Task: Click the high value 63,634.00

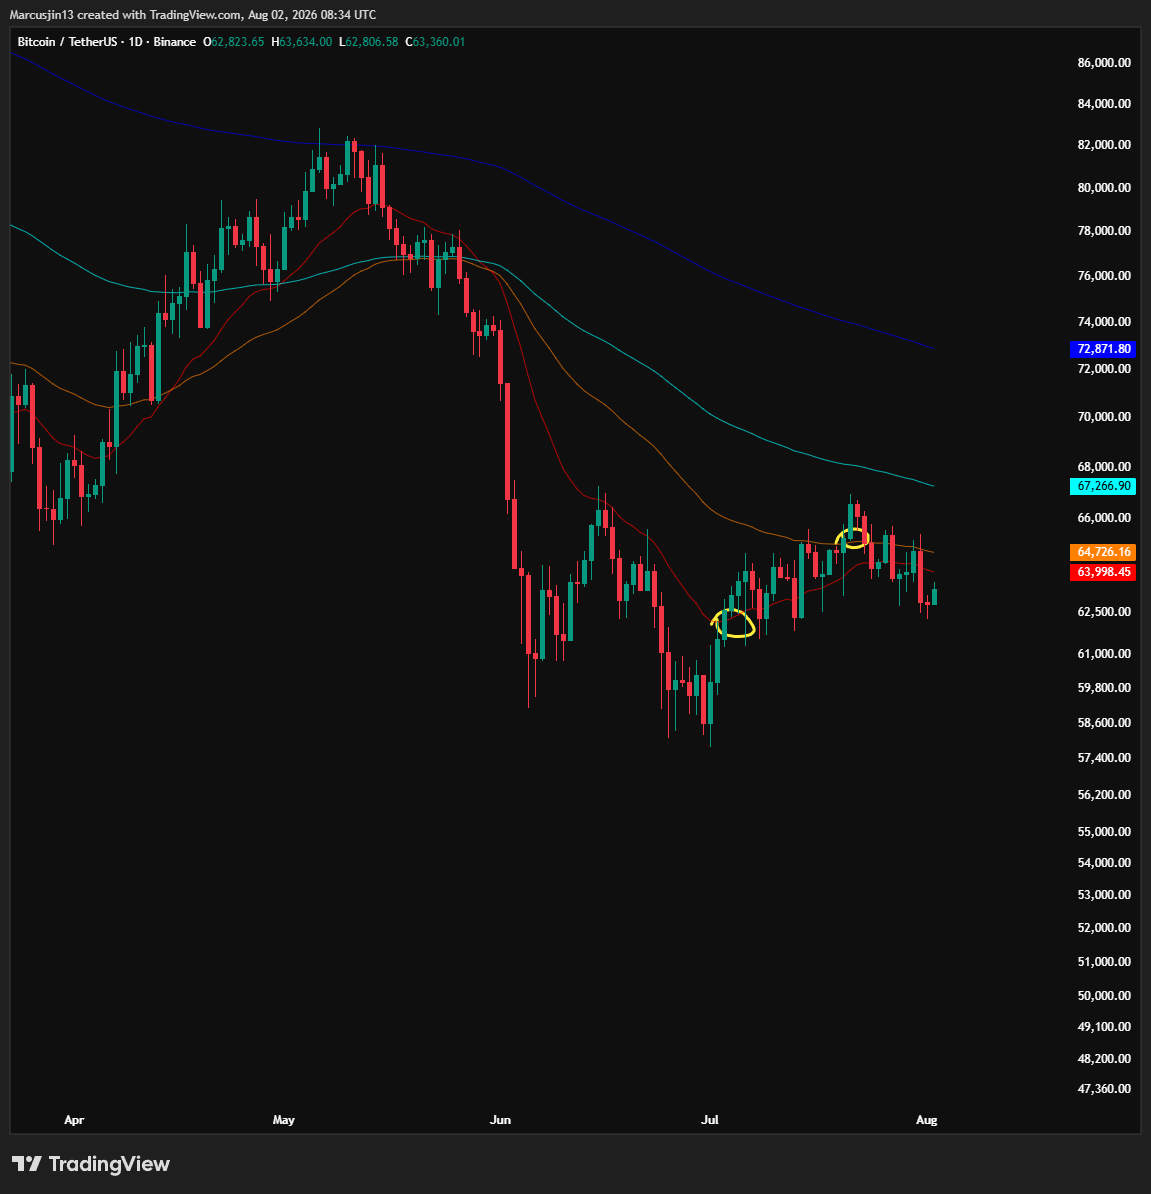Action: click(305, 42)
